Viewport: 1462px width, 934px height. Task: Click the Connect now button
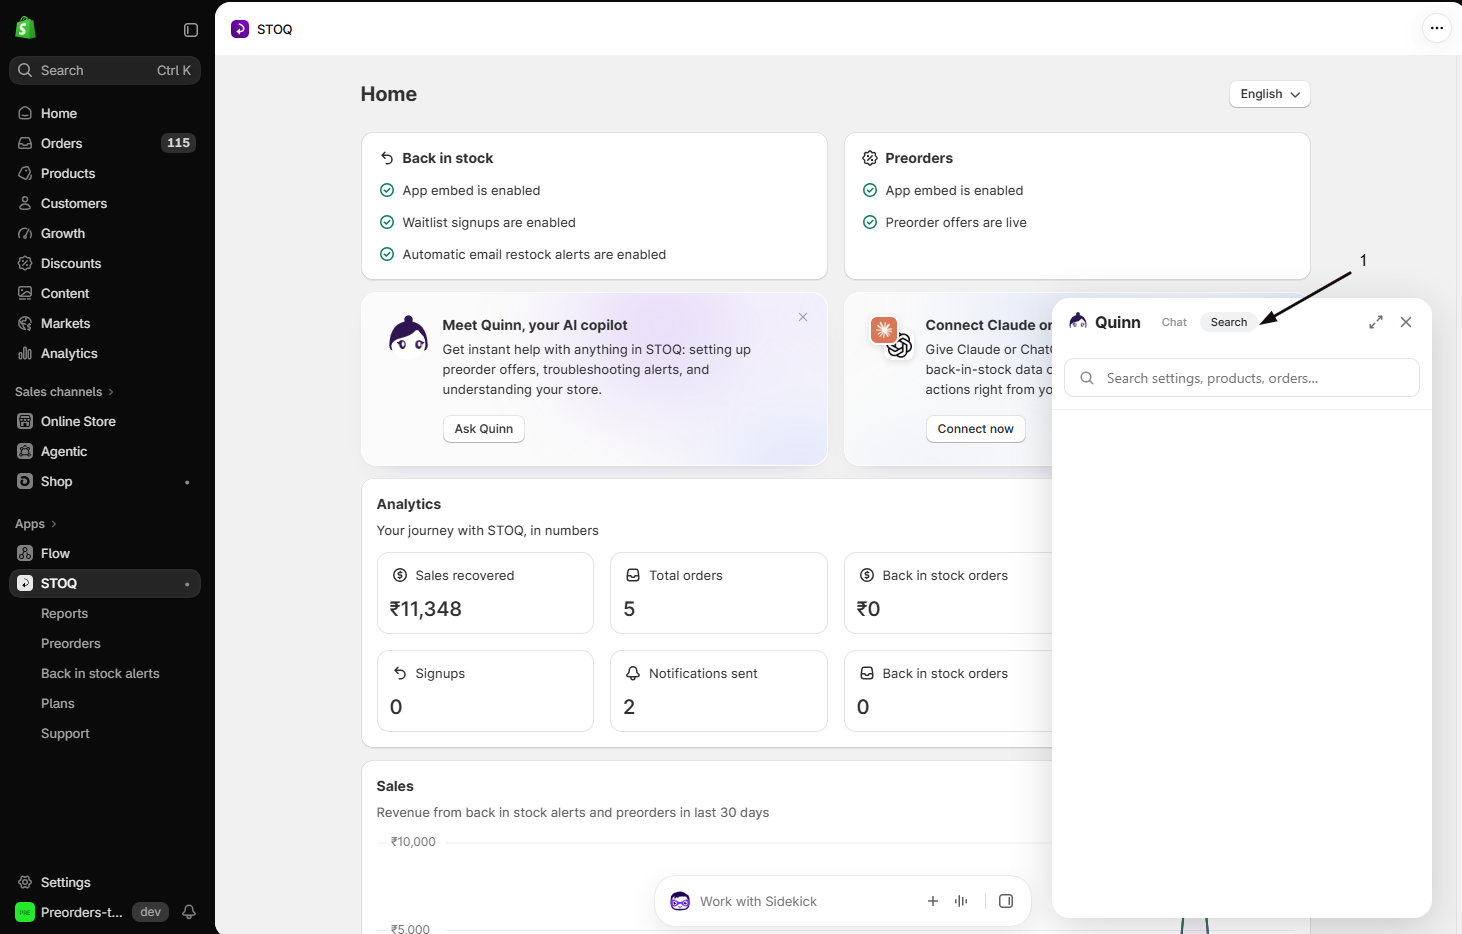(x=975, y=429)
